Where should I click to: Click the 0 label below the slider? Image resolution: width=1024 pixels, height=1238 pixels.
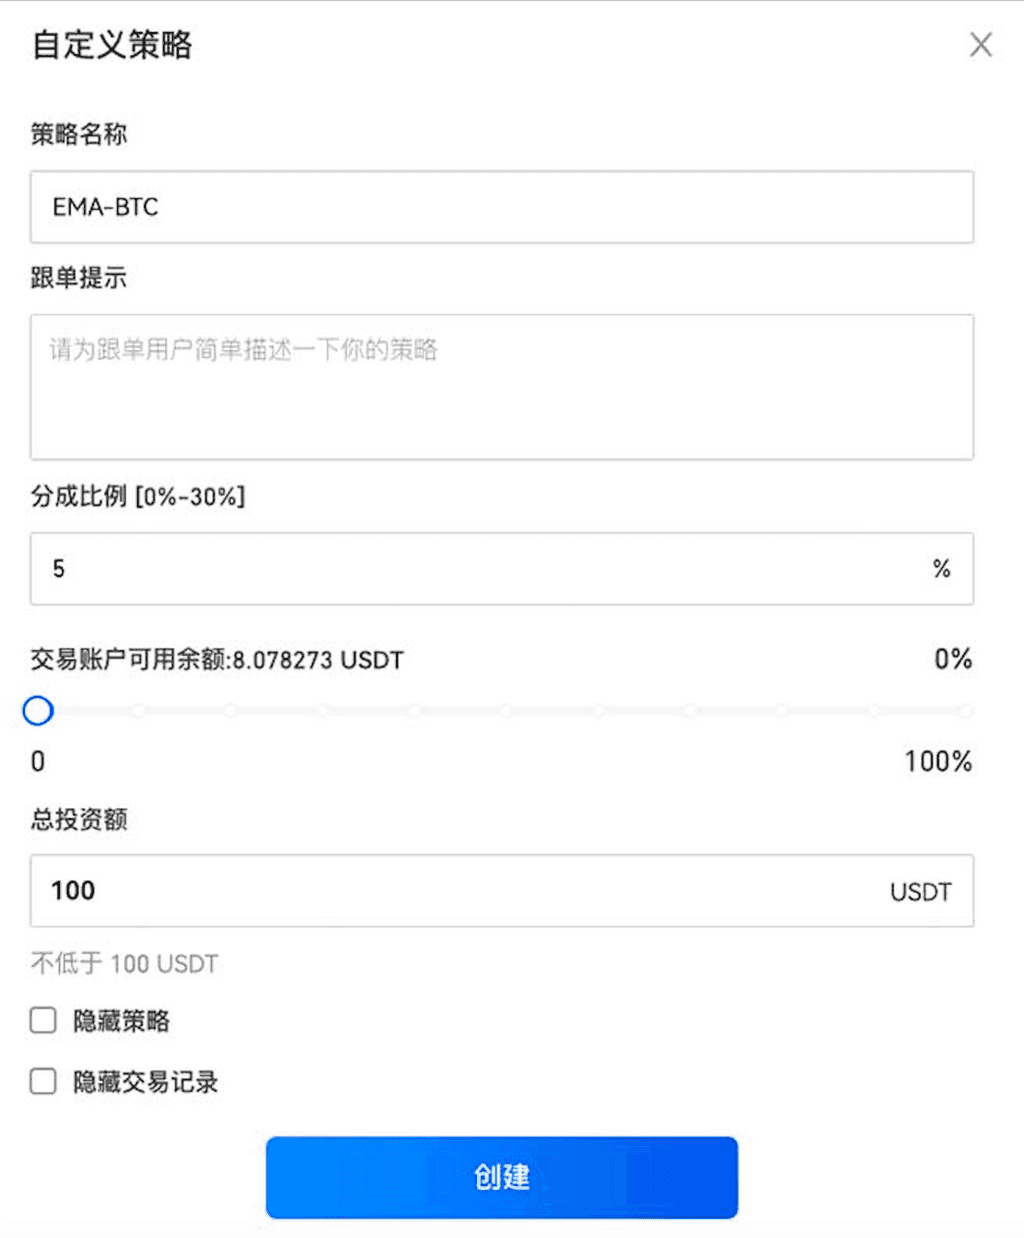click(38, 762)
